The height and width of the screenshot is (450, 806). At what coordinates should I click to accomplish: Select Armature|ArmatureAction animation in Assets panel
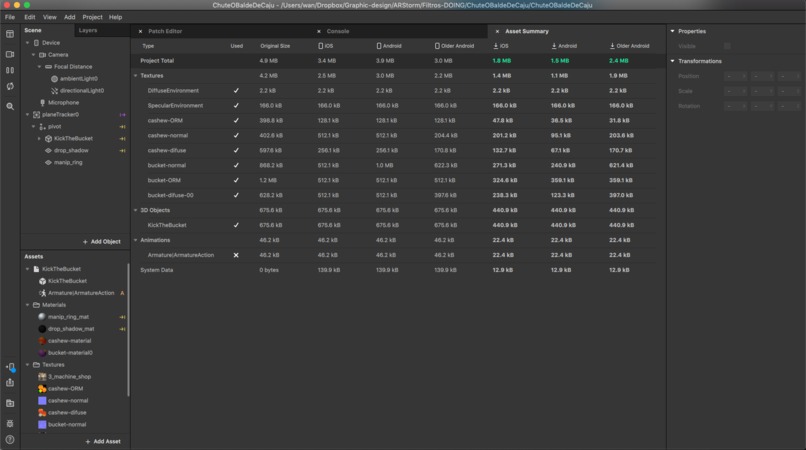[81, 293]
